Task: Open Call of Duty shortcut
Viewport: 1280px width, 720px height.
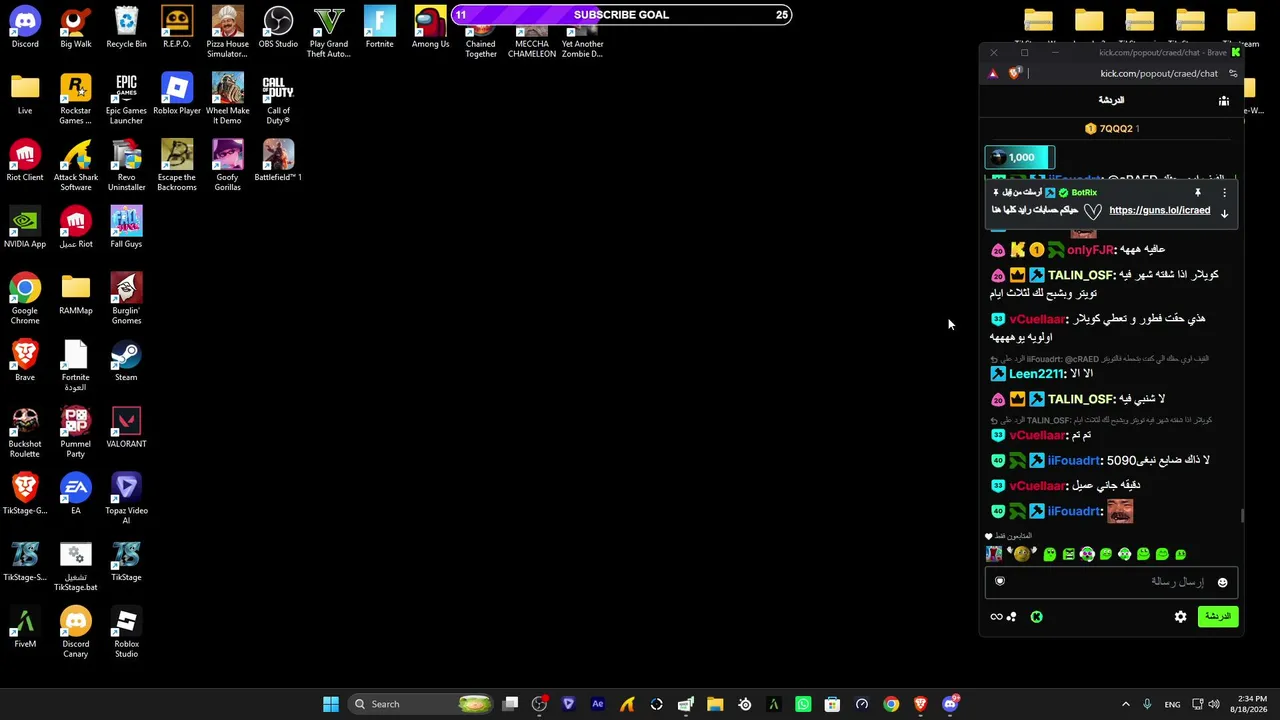Action: [278, 98]
